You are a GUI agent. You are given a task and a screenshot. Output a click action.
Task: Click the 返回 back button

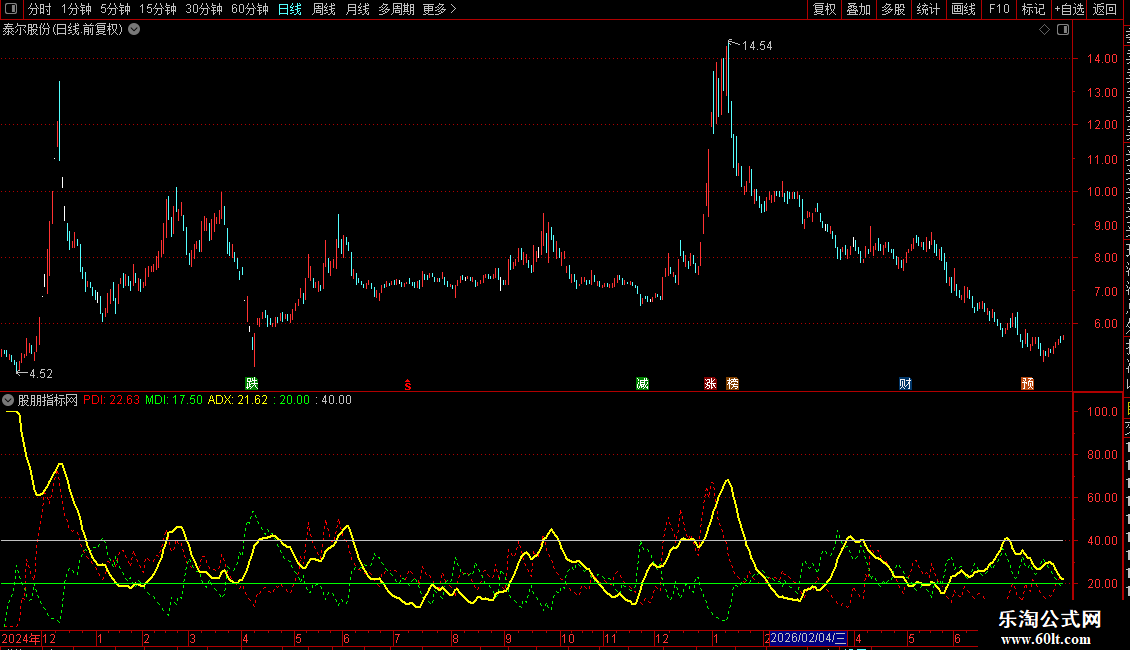[1104, 9]
